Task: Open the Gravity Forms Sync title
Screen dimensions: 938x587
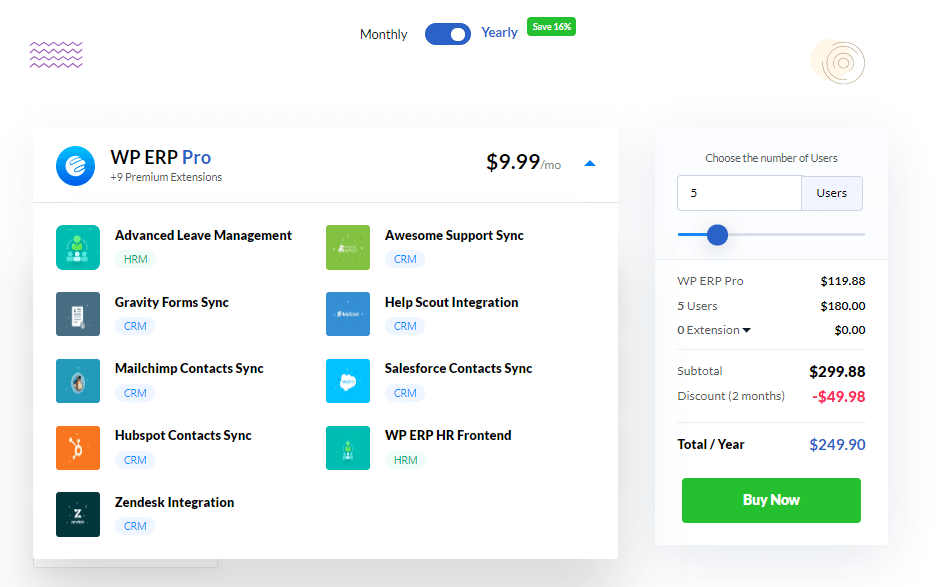Action: (x=172, y=303)
